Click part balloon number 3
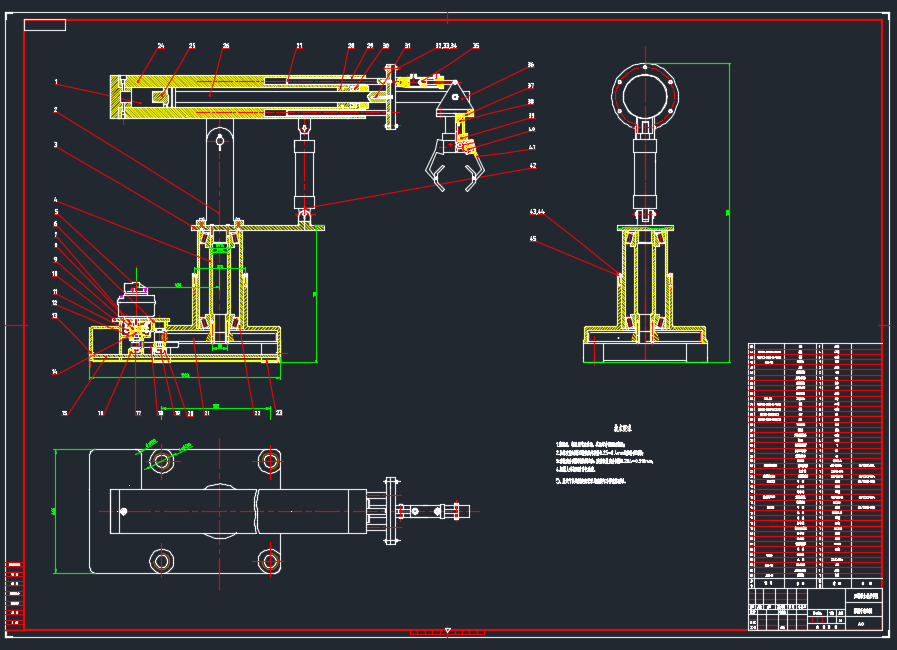The width and height of the screenshot is (897, 650). [55, 145]
